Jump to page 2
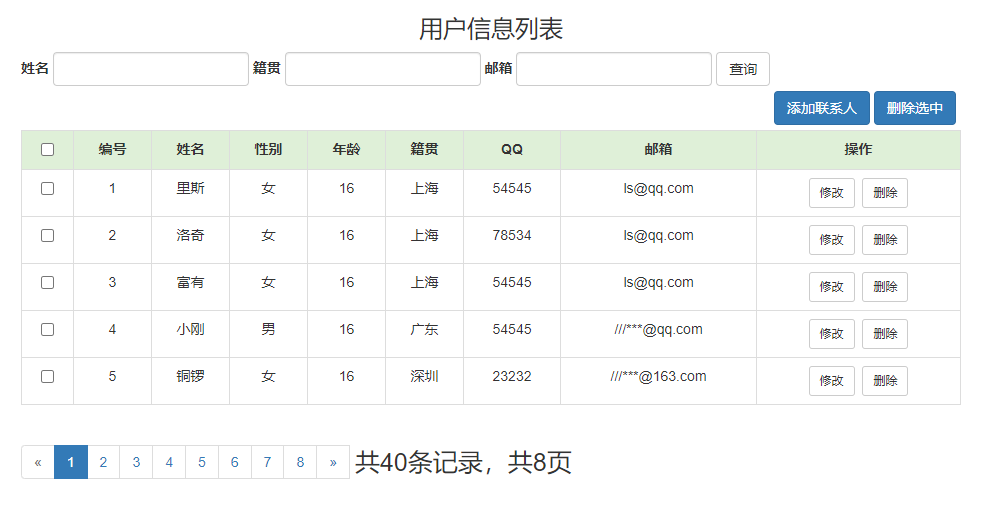Image resolution: width=991 pixels, height=510 pixels. [104, 462]
